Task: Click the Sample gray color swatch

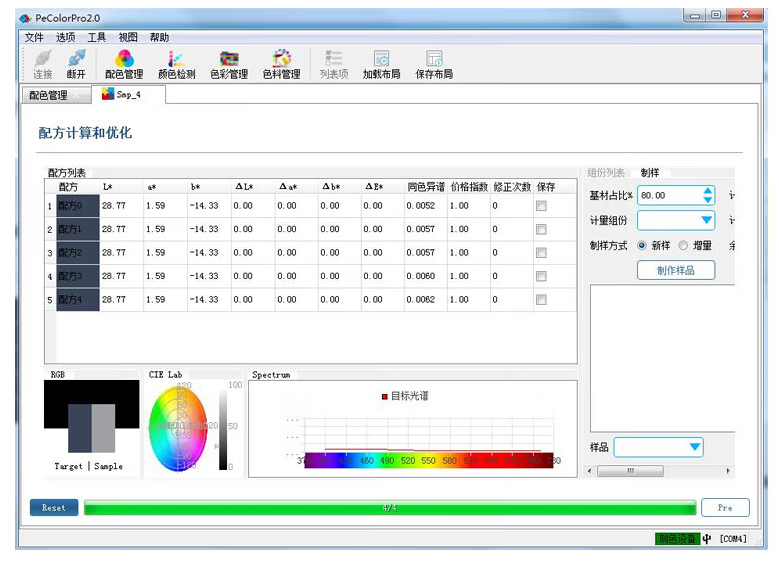Action: pos(103,428)
